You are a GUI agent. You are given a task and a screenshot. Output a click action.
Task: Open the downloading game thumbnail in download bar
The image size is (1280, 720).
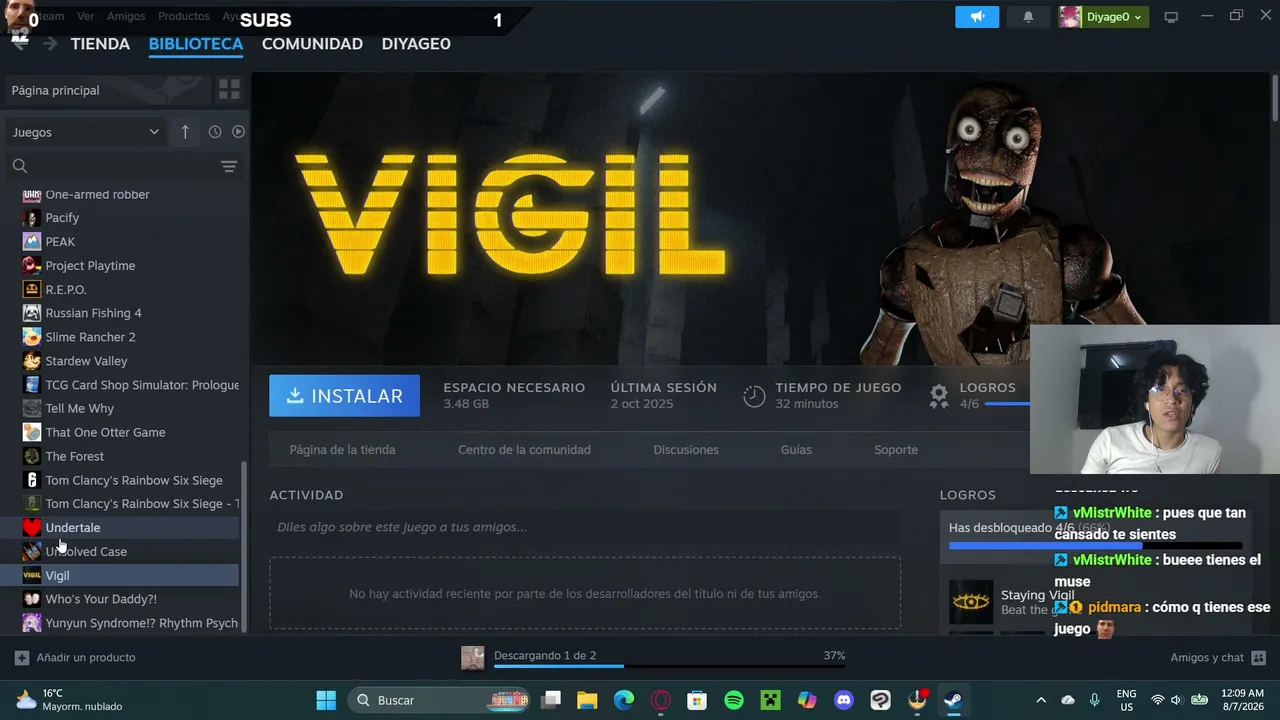pyautogui.click(x=473, y=657)
